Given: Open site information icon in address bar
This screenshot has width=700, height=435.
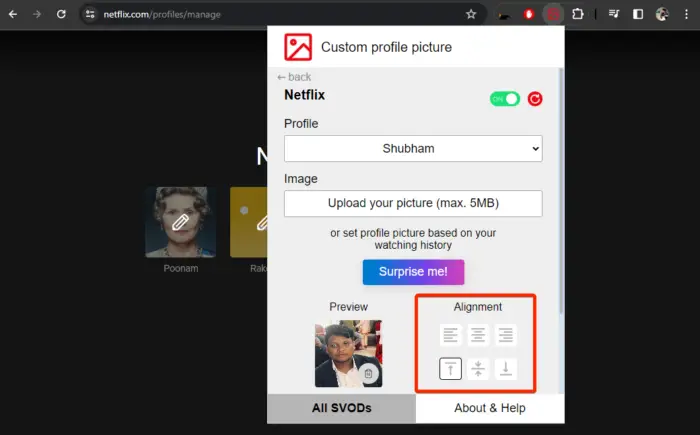Looking at the screenshot, I should 90,14.
